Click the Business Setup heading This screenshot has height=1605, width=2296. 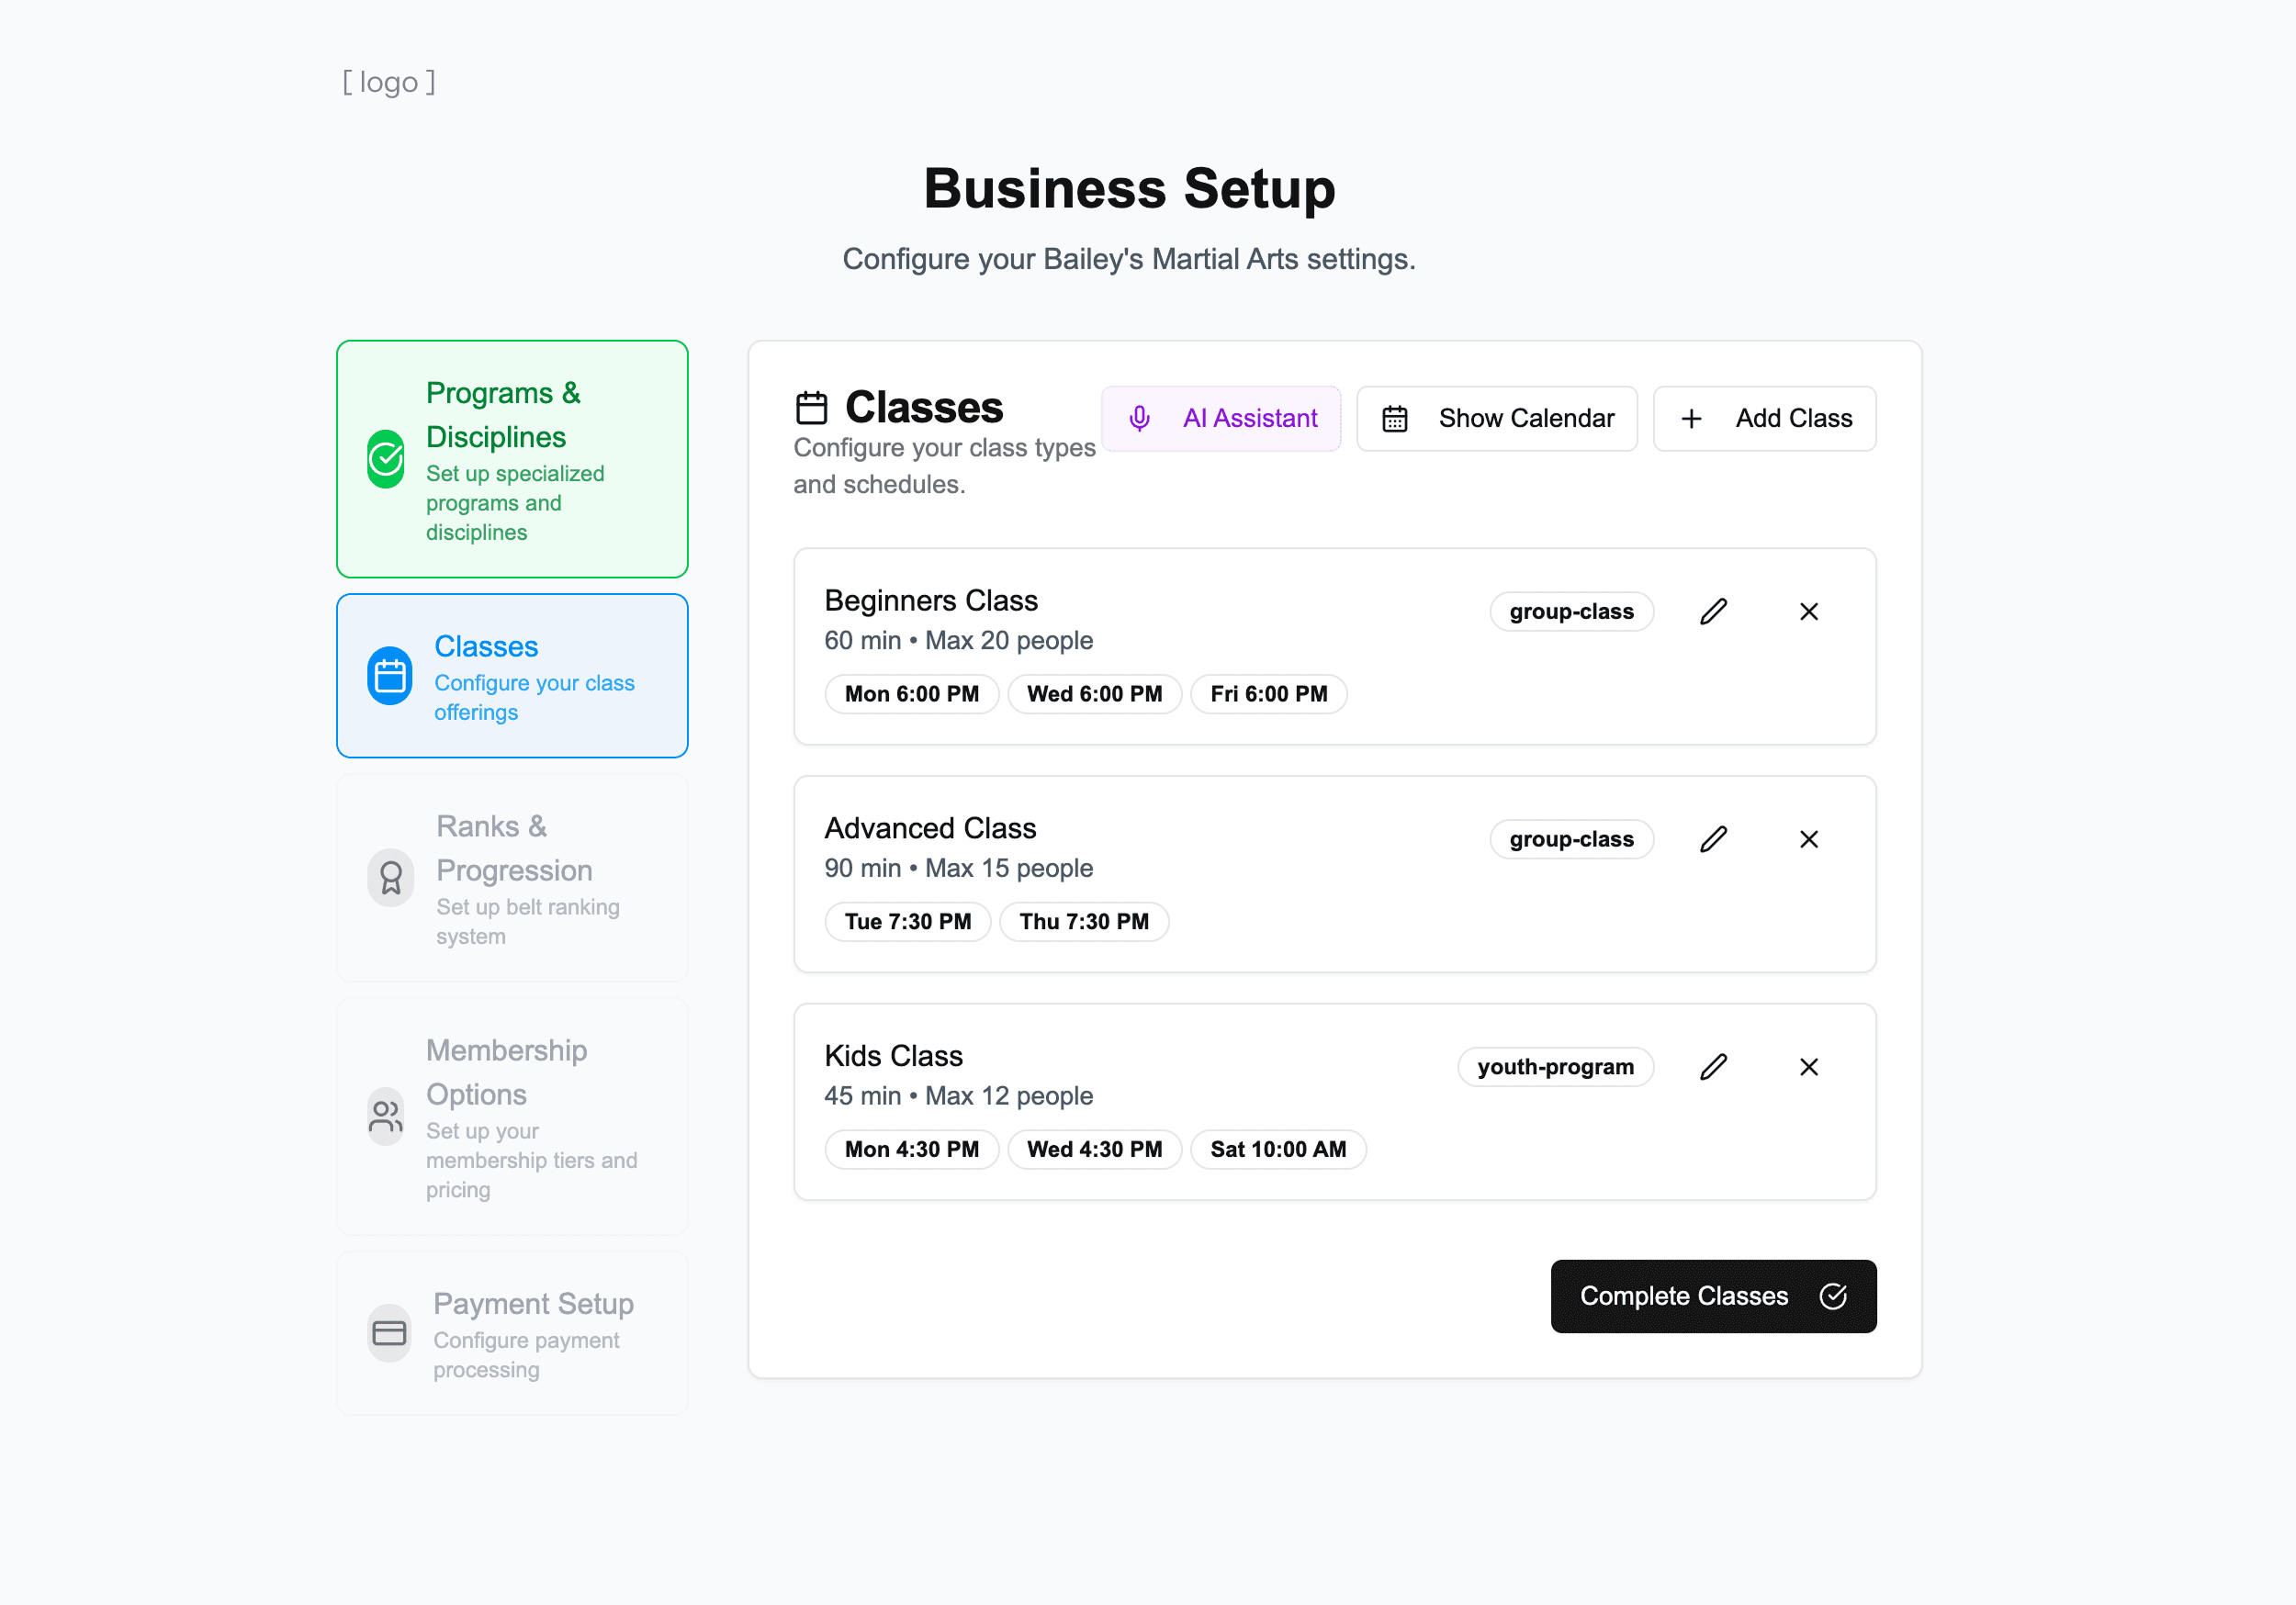coord(1129,188)
